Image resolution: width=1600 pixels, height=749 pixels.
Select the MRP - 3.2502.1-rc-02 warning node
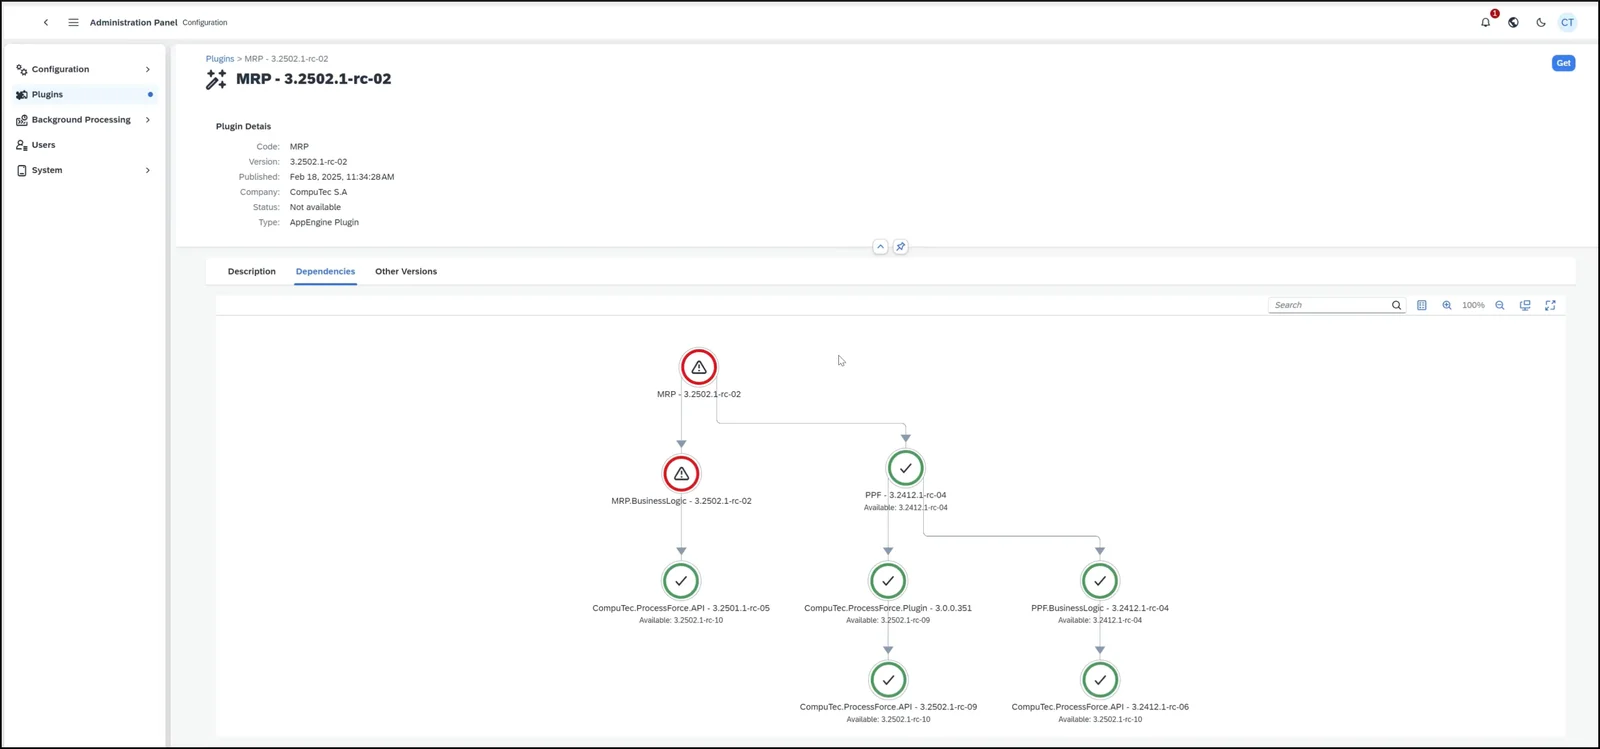(699, 367)
